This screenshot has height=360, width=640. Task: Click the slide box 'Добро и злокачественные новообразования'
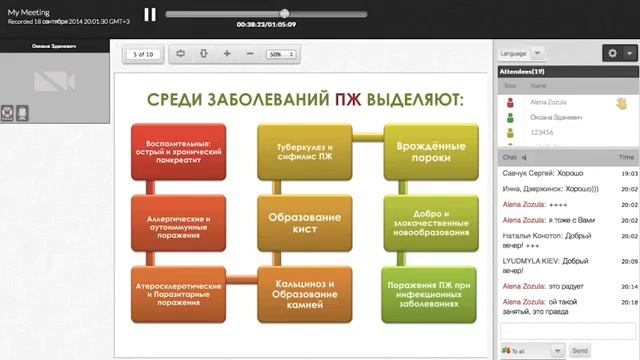[431, 223]
